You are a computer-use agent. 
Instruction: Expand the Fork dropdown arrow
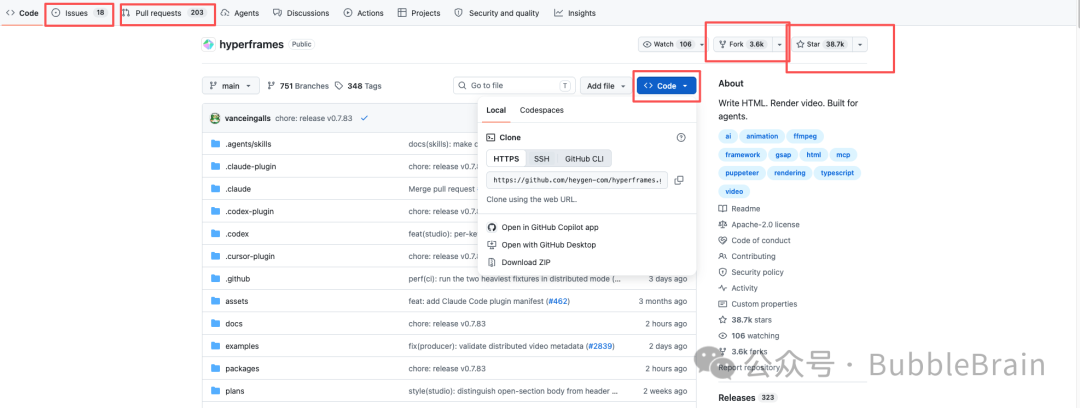click(779, 44)
